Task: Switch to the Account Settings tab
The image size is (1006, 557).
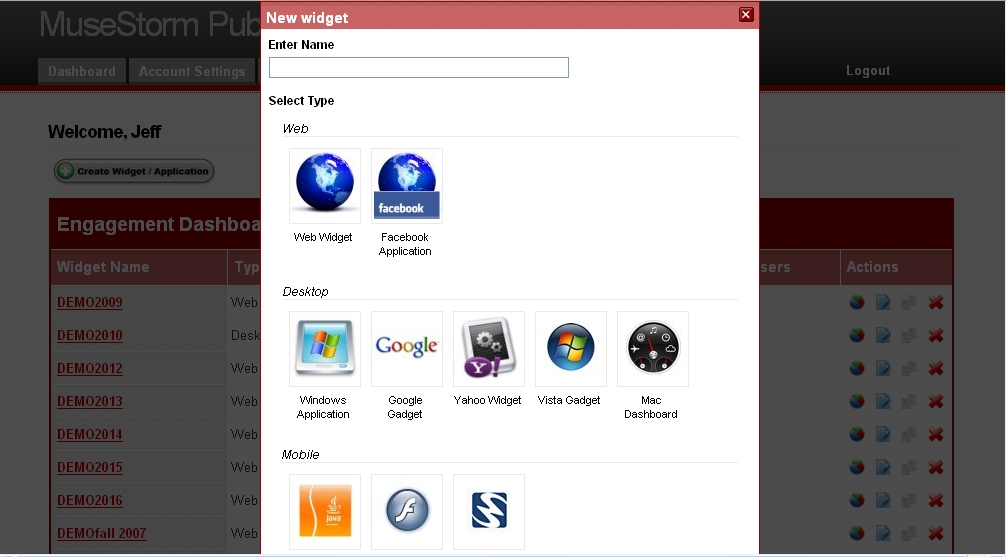Action: (192, 71)
